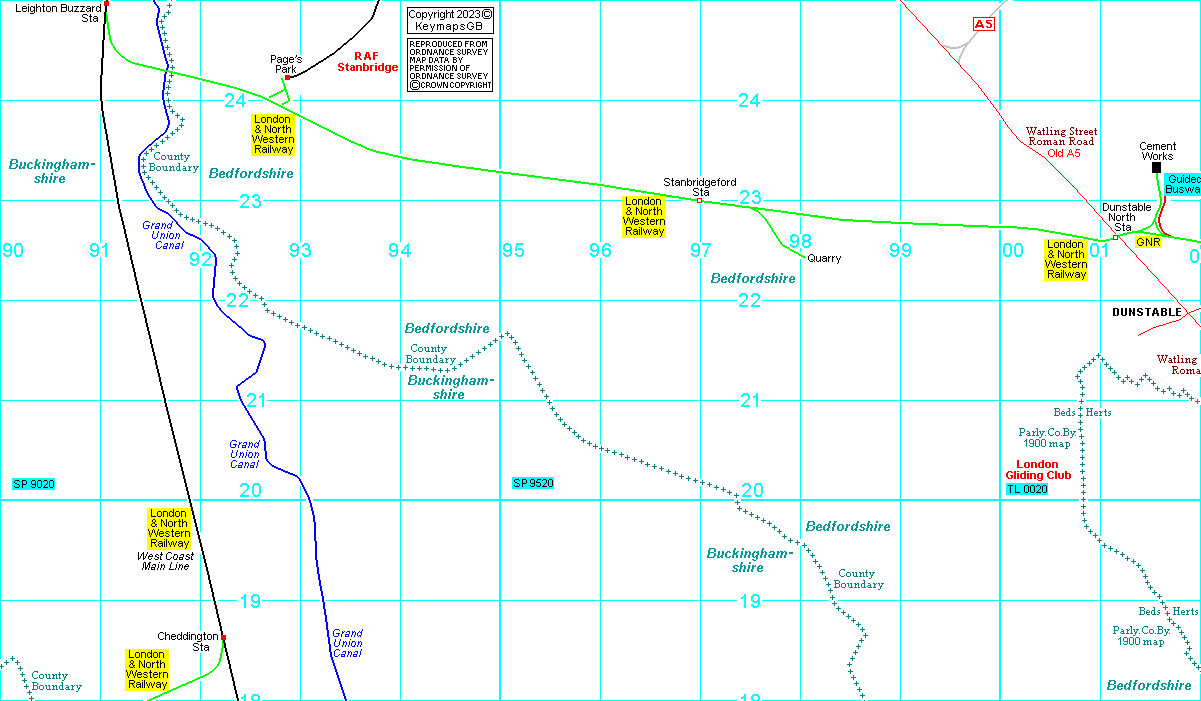1201x701 pixels.
Task: Click the cyan Guided Busway label
Action: click(1182, 184)
